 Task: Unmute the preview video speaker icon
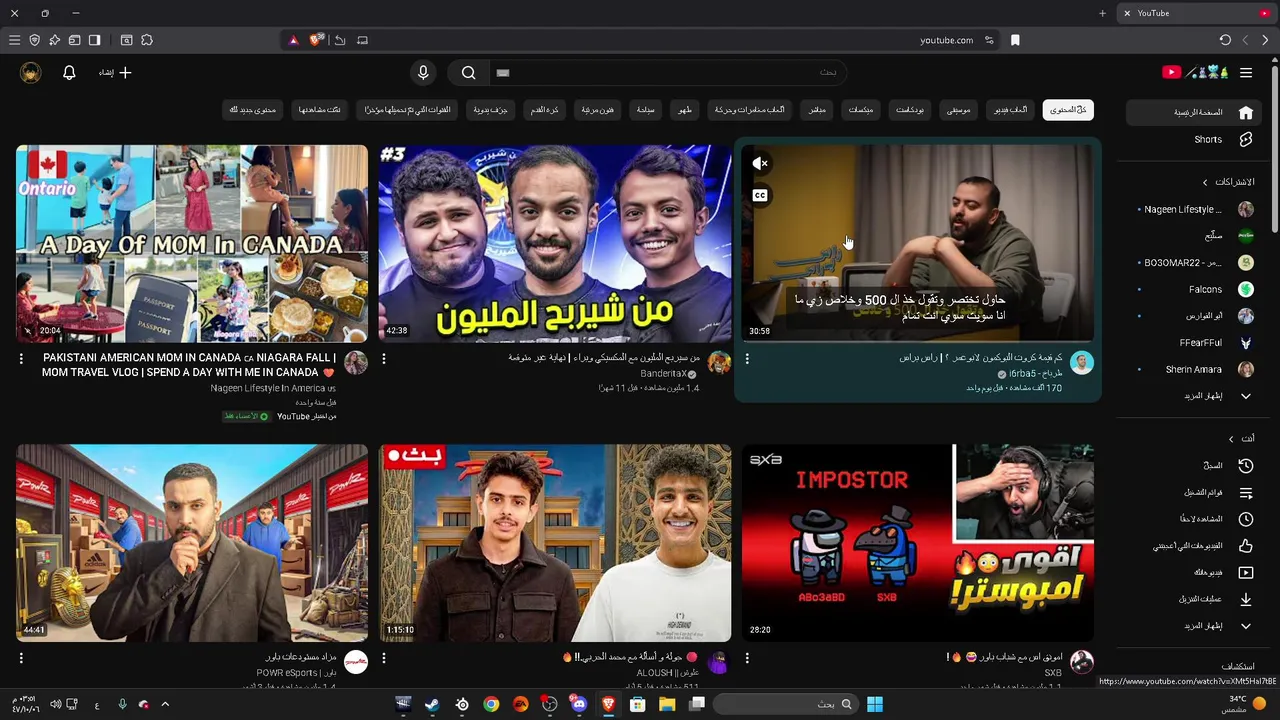point(760,163)
